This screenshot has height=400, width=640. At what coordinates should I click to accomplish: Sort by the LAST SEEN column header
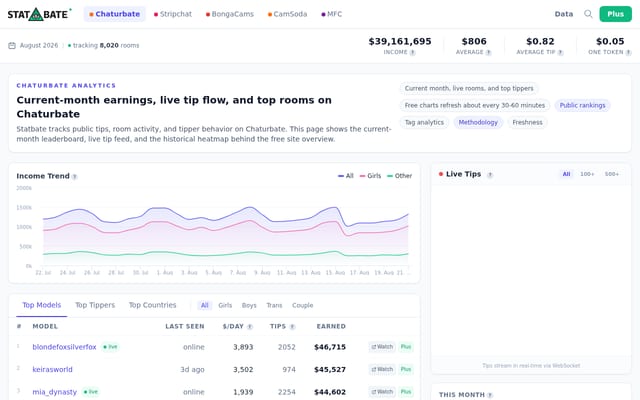point(184,327)
